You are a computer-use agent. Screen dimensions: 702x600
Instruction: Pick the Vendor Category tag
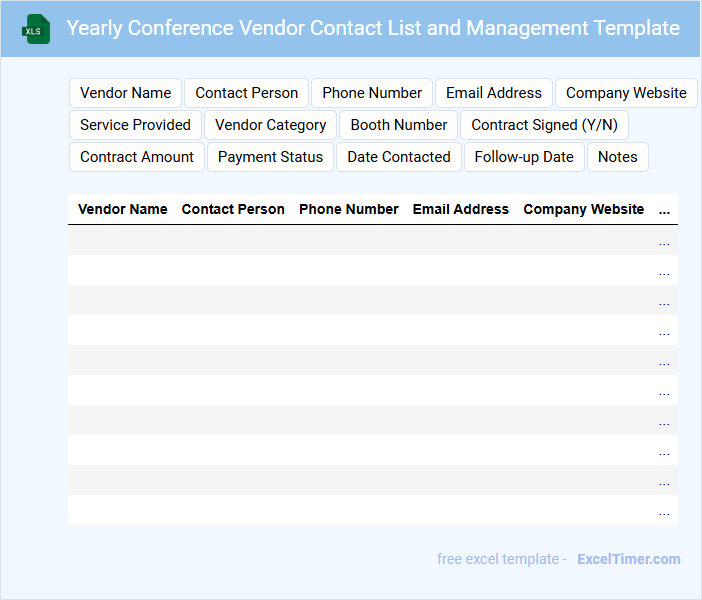271,125
